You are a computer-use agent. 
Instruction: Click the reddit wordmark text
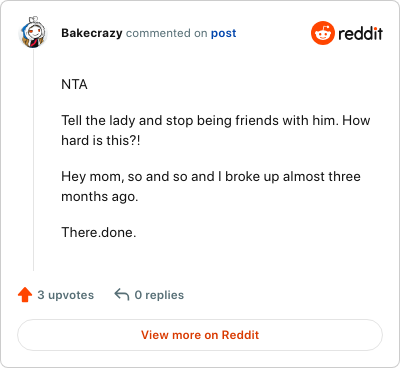[x=360, y=33]
